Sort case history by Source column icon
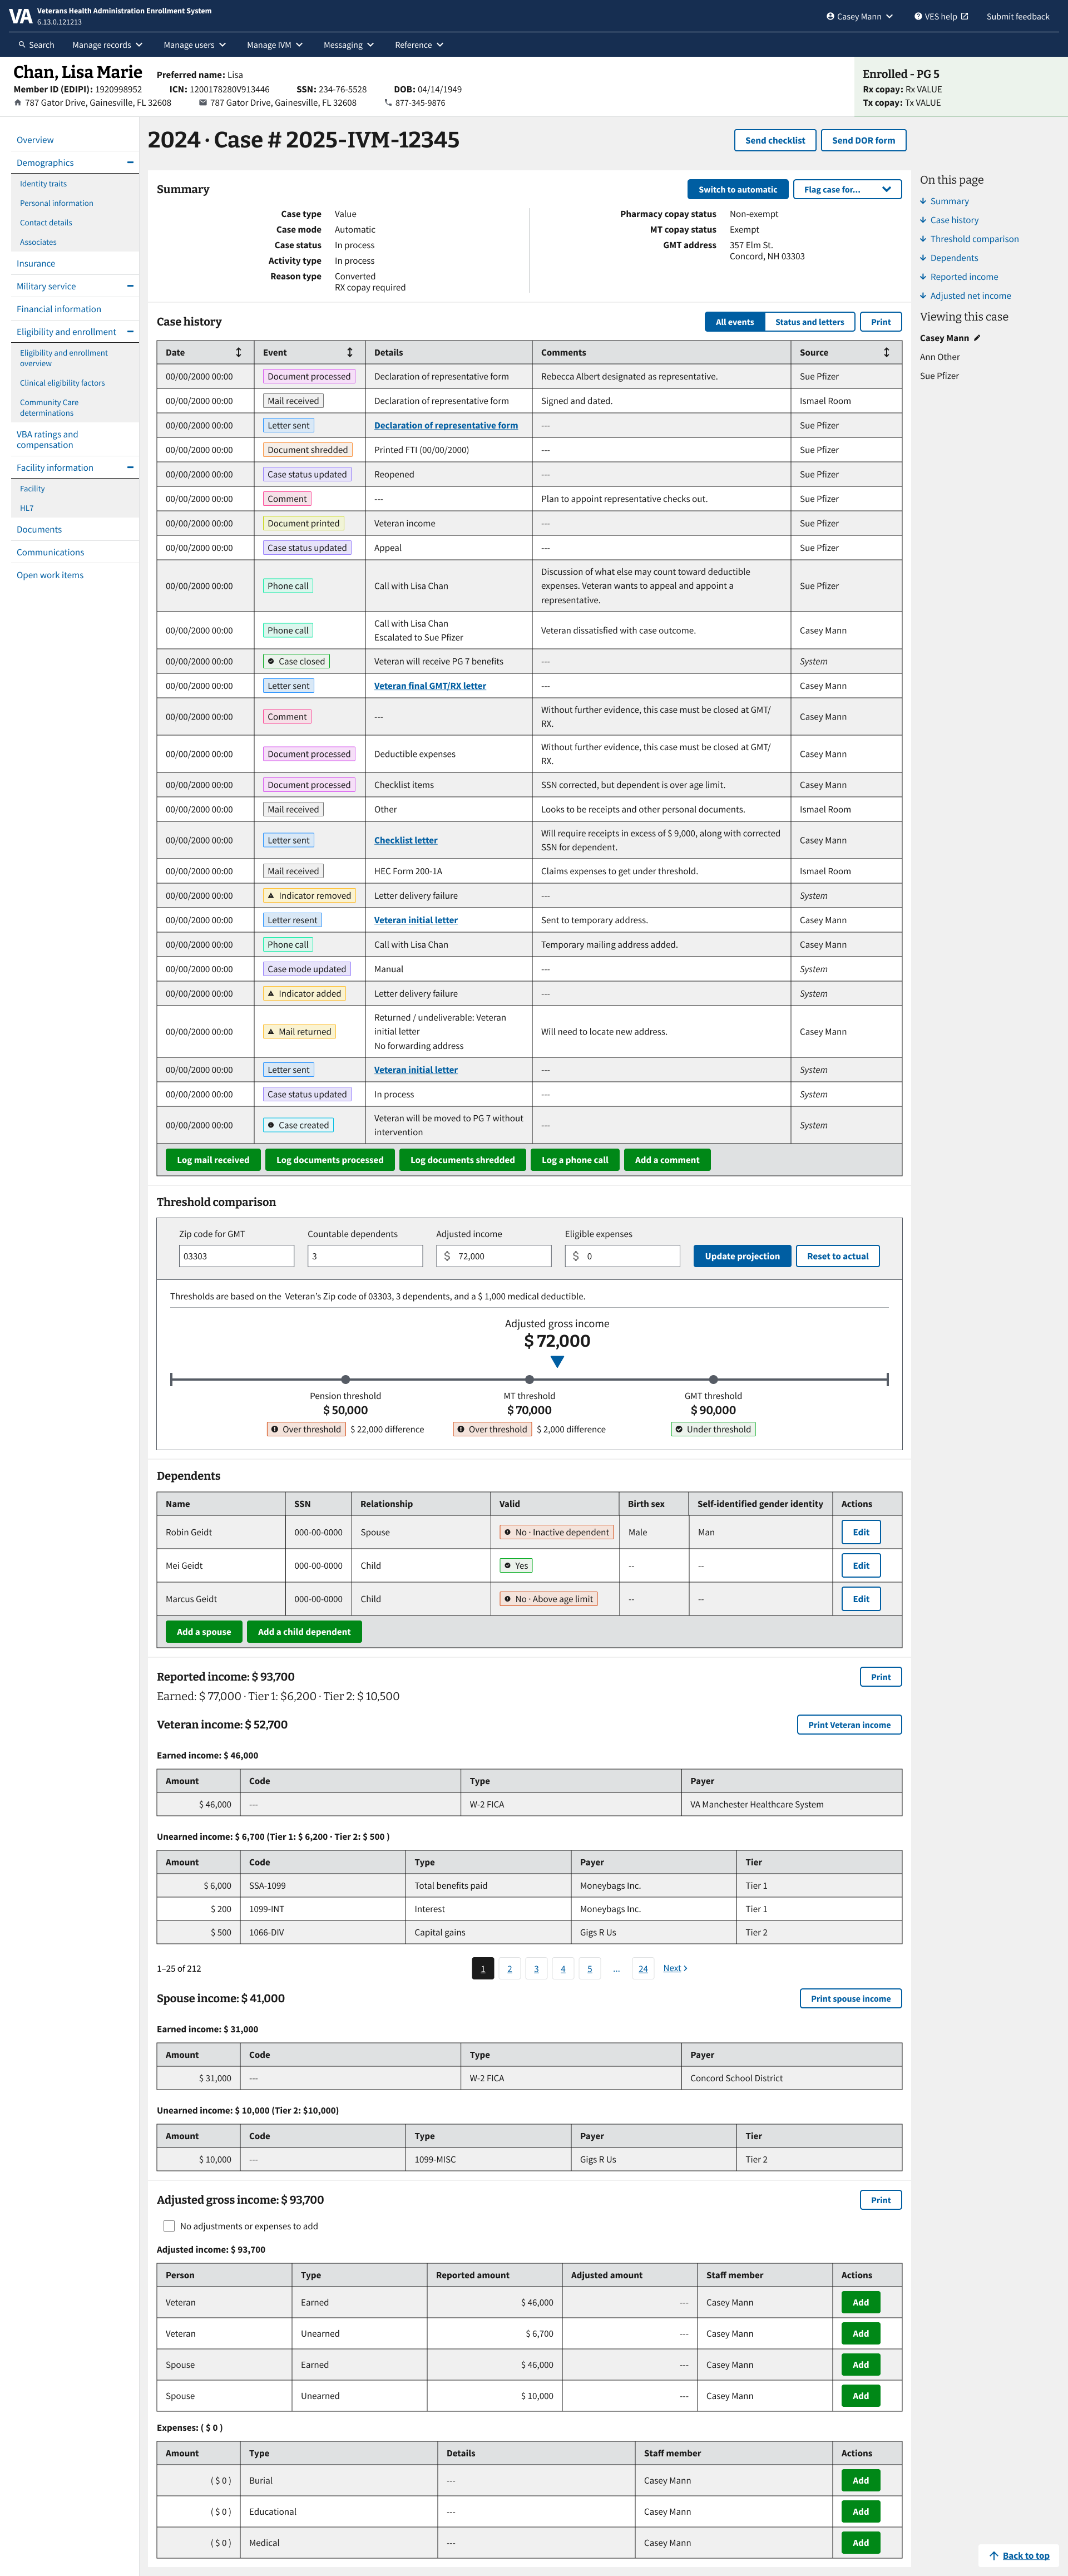Viewport: 1068px width, 2576px height. click(x=886, y=352)
